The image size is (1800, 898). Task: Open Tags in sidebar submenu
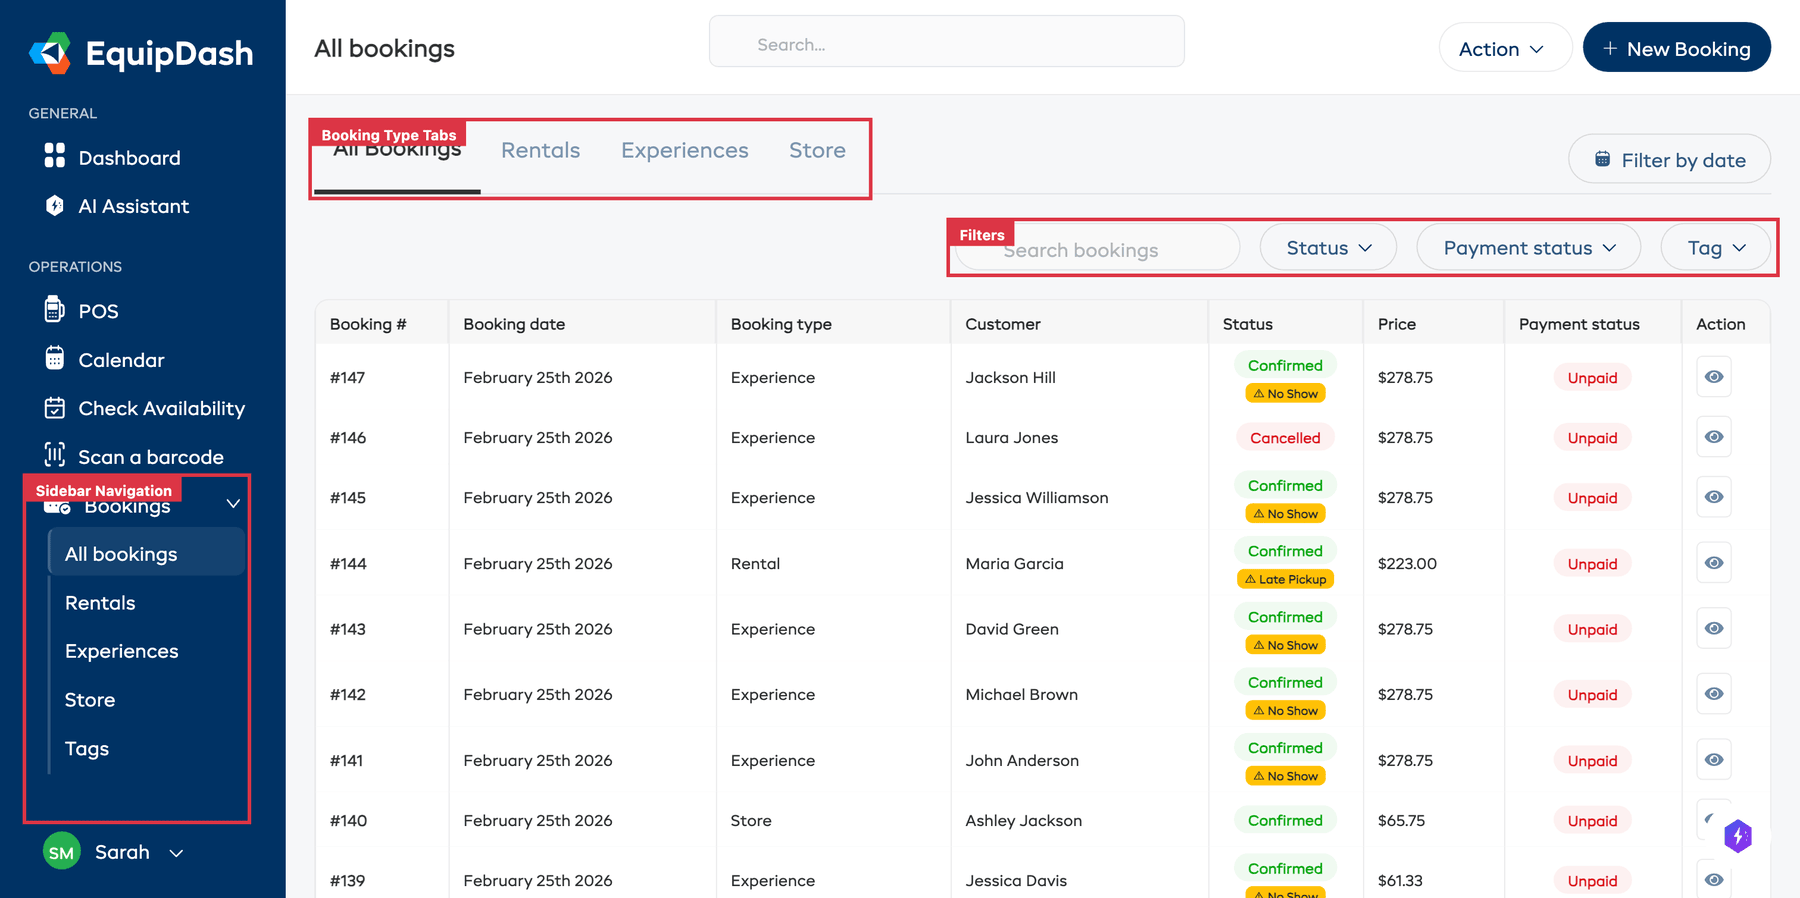coord(87,749)
